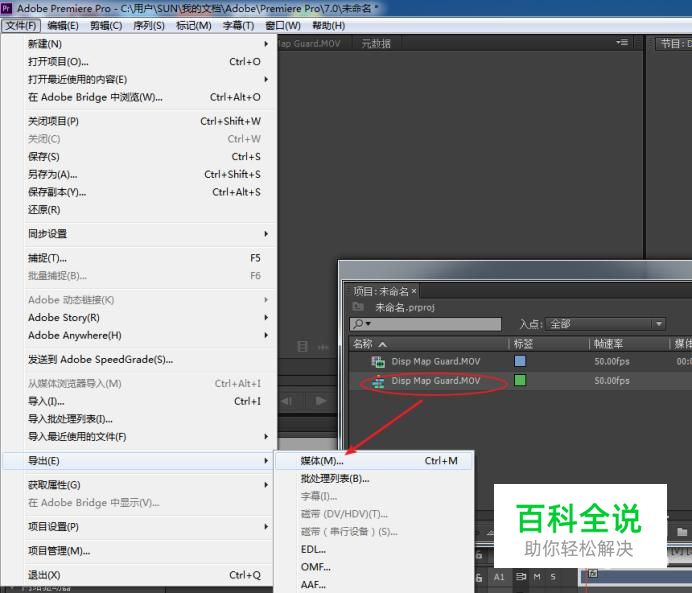Open the 帮助(H) menu
Image resolution: width=692 pixels, height=593 pixels.
(x=328, y=26)
